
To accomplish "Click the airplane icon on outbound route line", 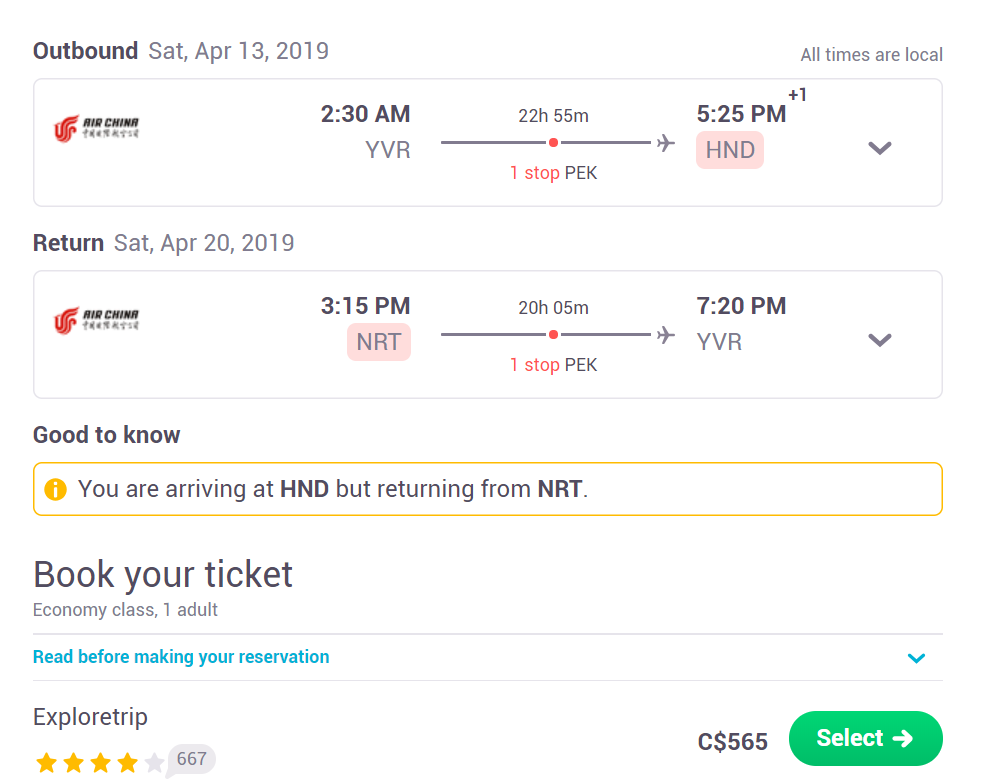I will (x=666, y=143).
